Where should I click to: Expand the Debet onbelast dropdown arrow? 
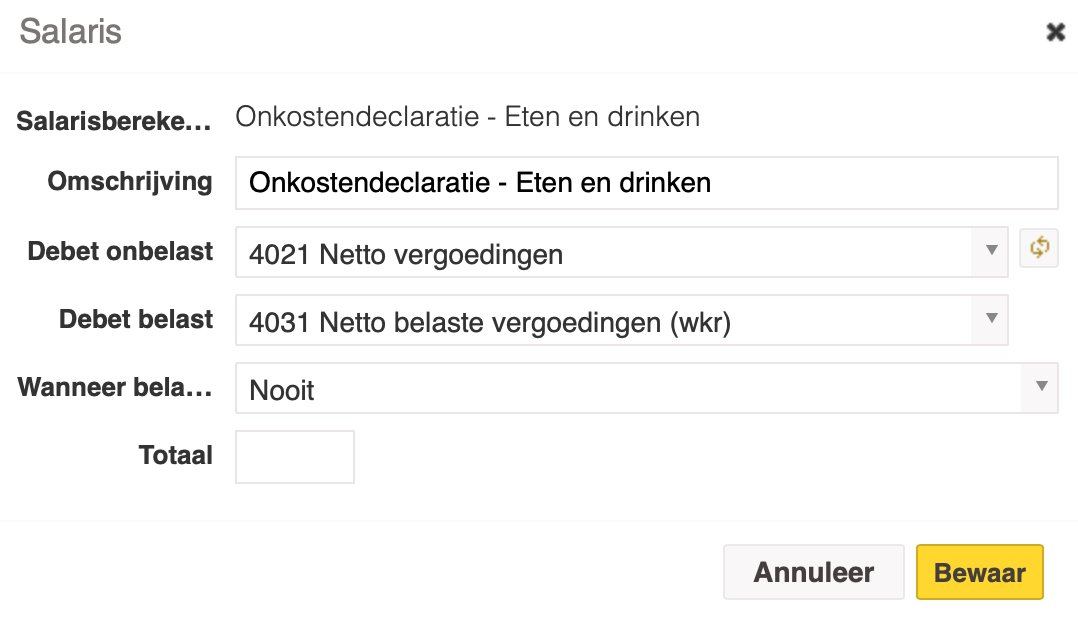click(991, 250)
